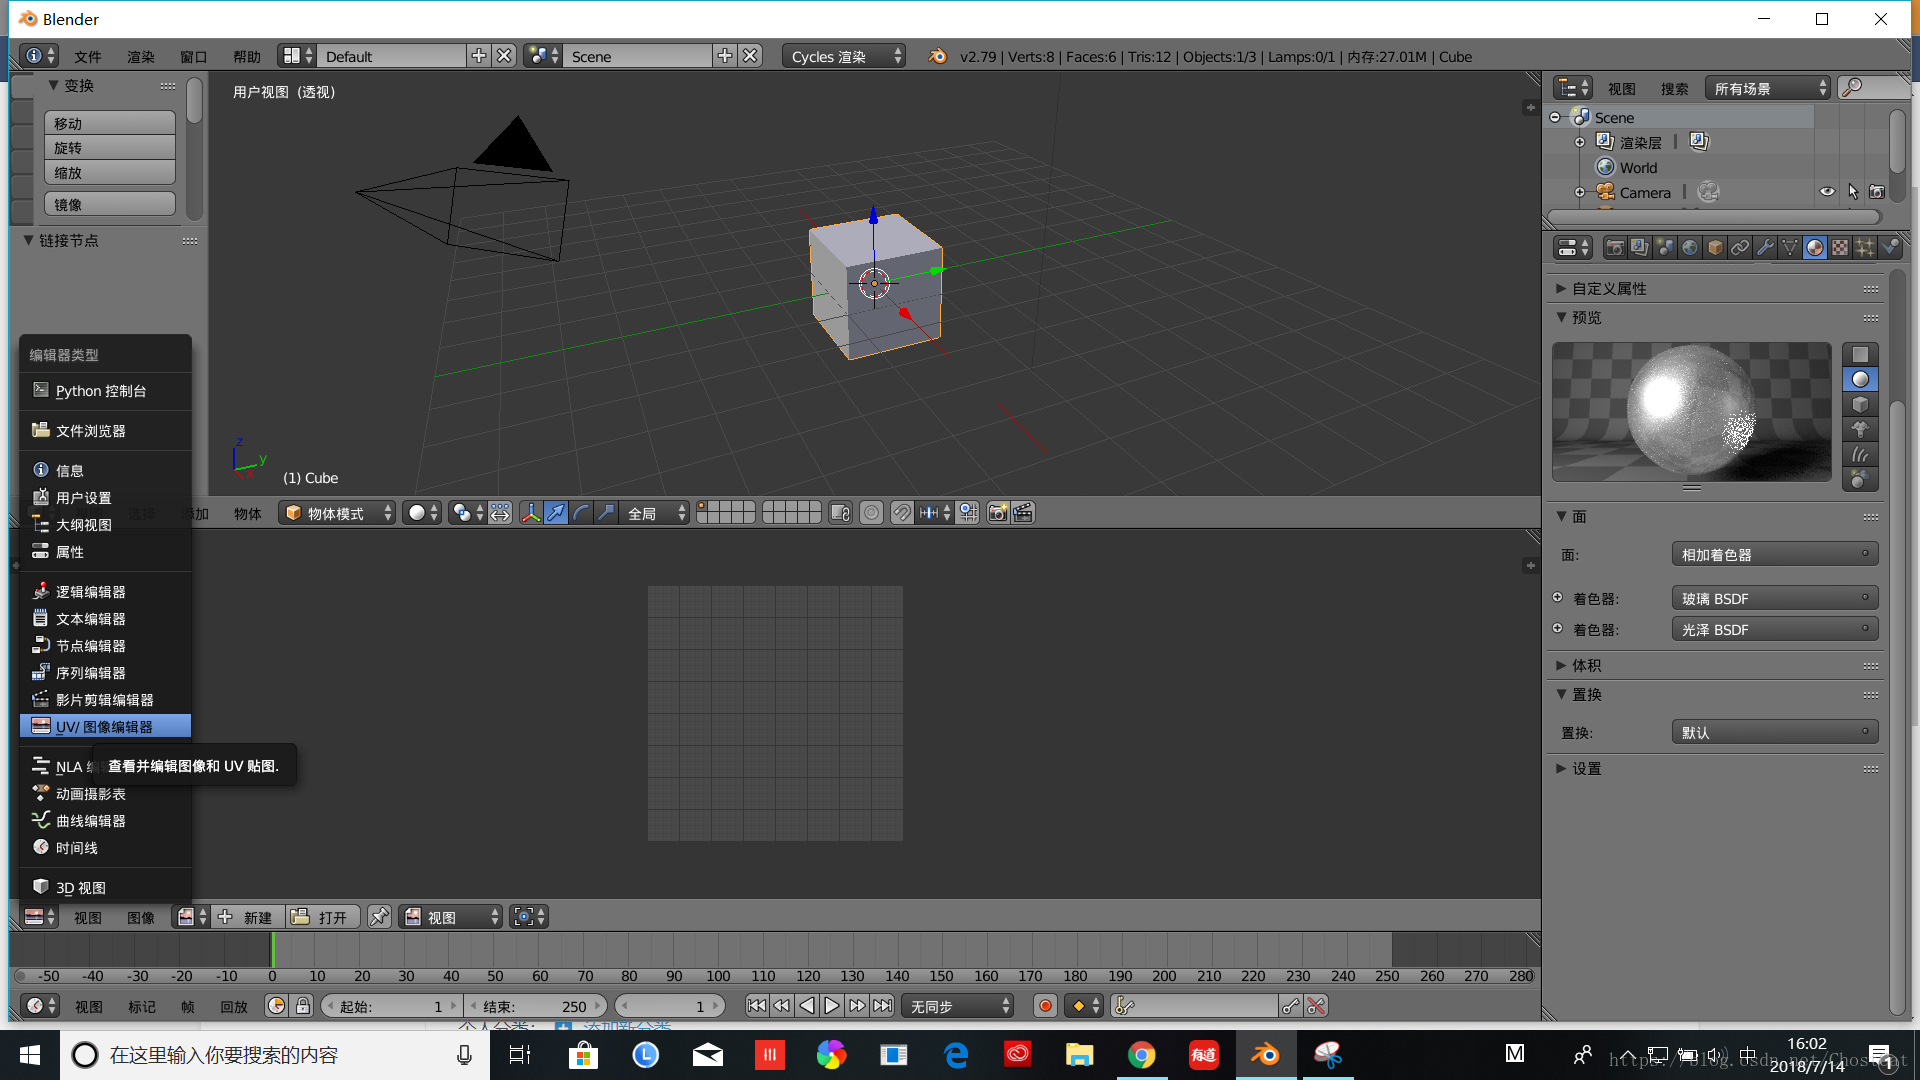Viewport: 1920px width, 1080px height.
Task: Click insert keyframe key icon
Action: click(x=1291, y=1006)
